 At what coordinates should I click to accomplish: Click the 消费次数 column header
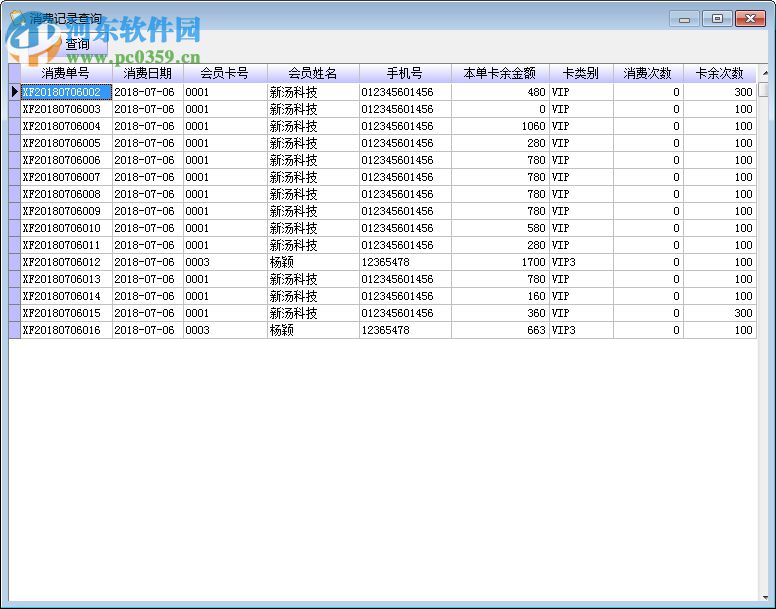(x=648, y=73)
